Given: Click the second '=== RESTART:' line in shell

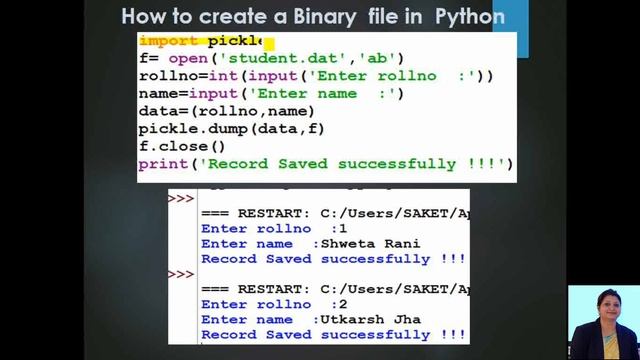Looking at the screenshot, I should 335,289.
